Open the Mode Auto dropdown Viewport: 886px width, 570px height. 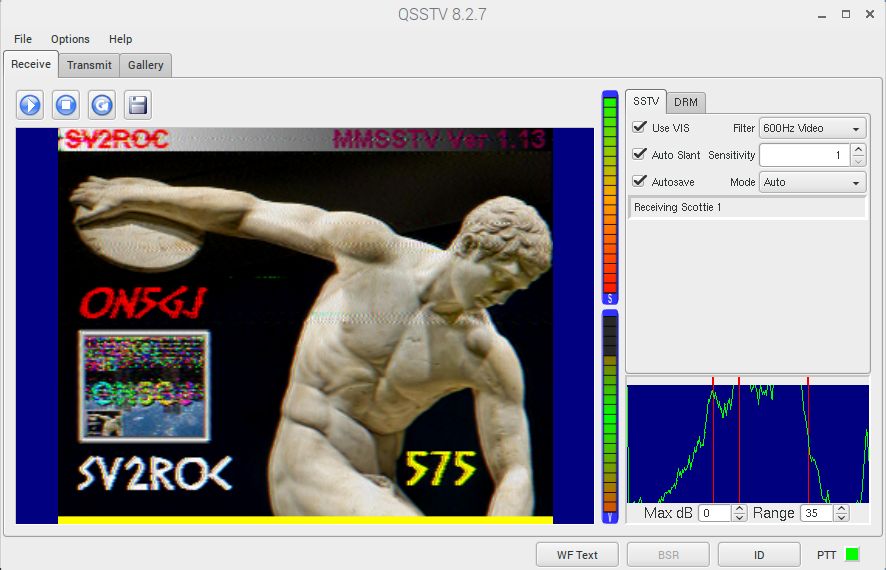tap(812, 182)
